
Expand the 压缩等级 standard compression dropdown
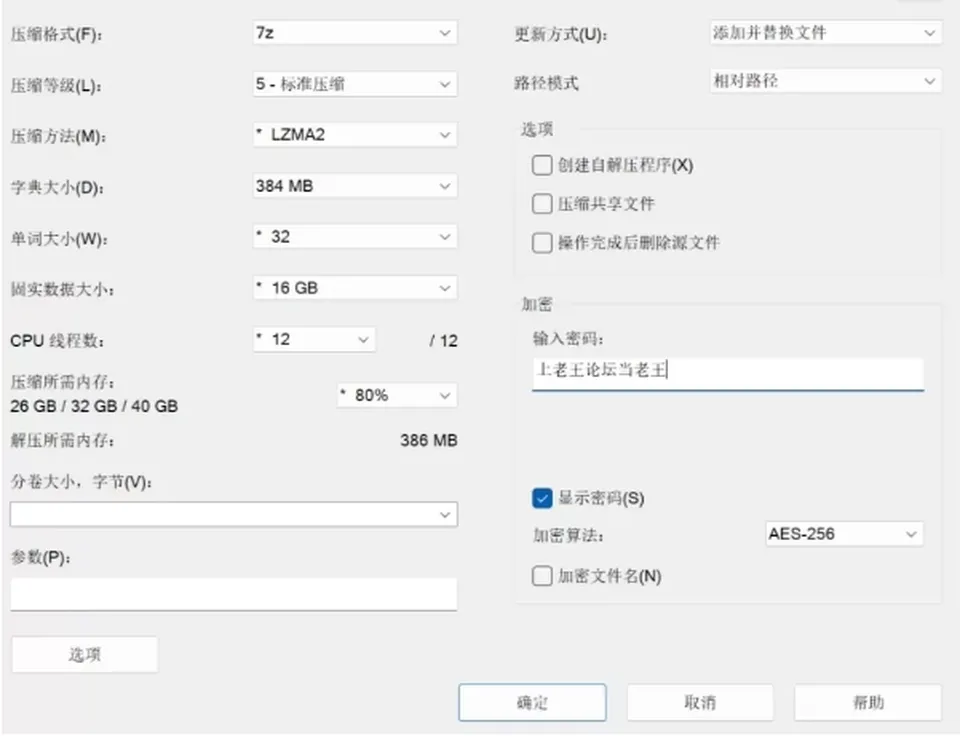355,84
